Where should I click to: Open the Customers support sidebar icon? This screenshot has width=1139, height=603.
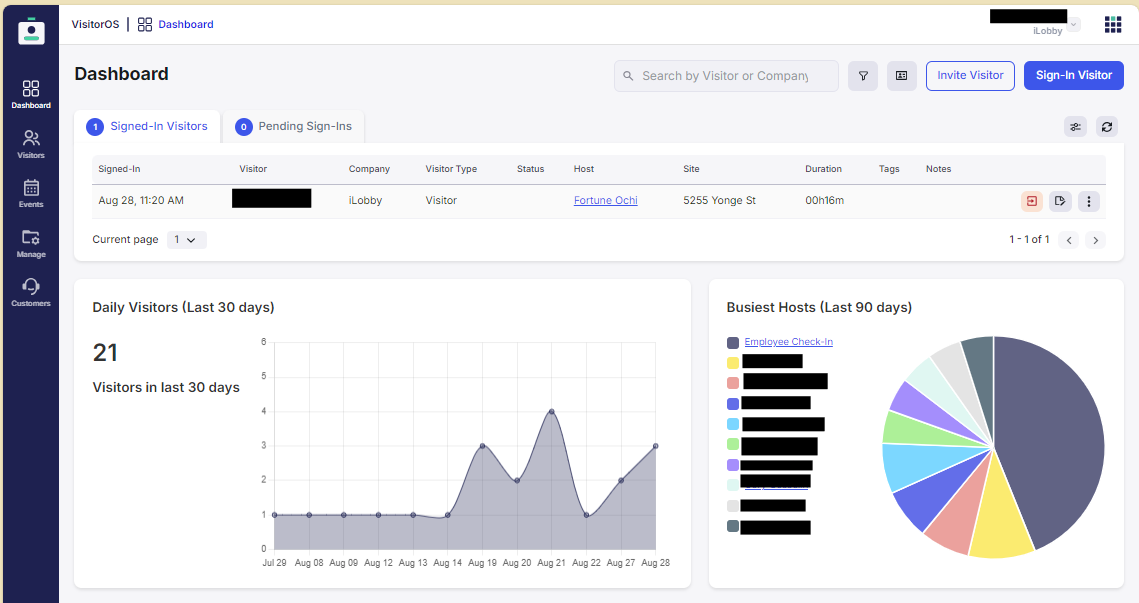[31, 293]
